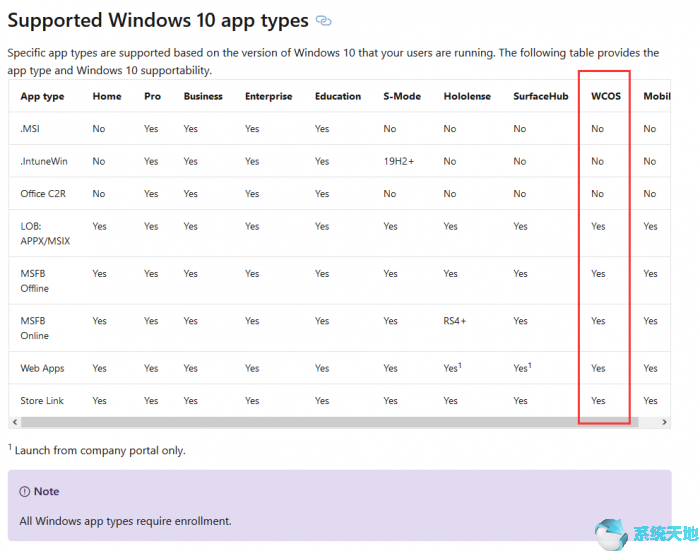Click the .MSI row's WCOS "No" cell

pos(597,129)
